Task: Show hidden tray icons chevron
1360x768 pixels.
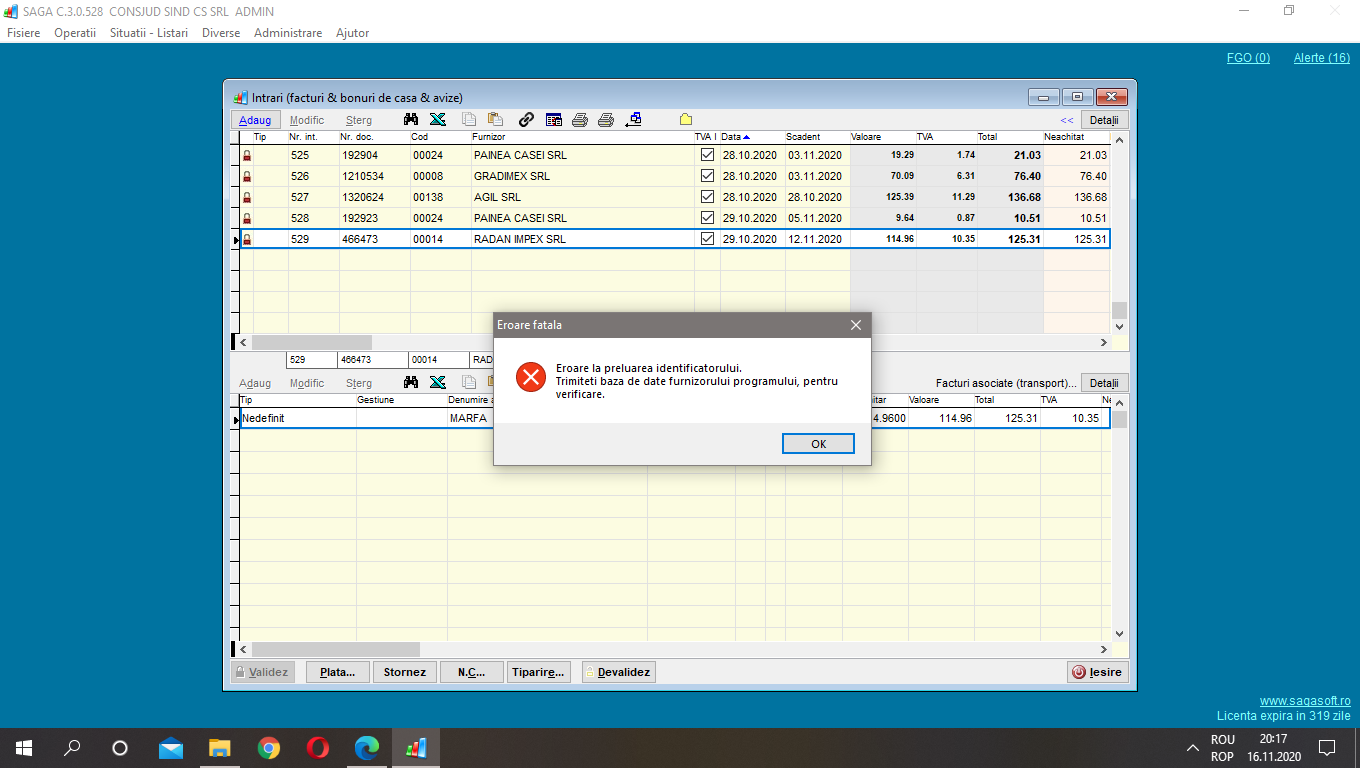Action: [1192, 747]
